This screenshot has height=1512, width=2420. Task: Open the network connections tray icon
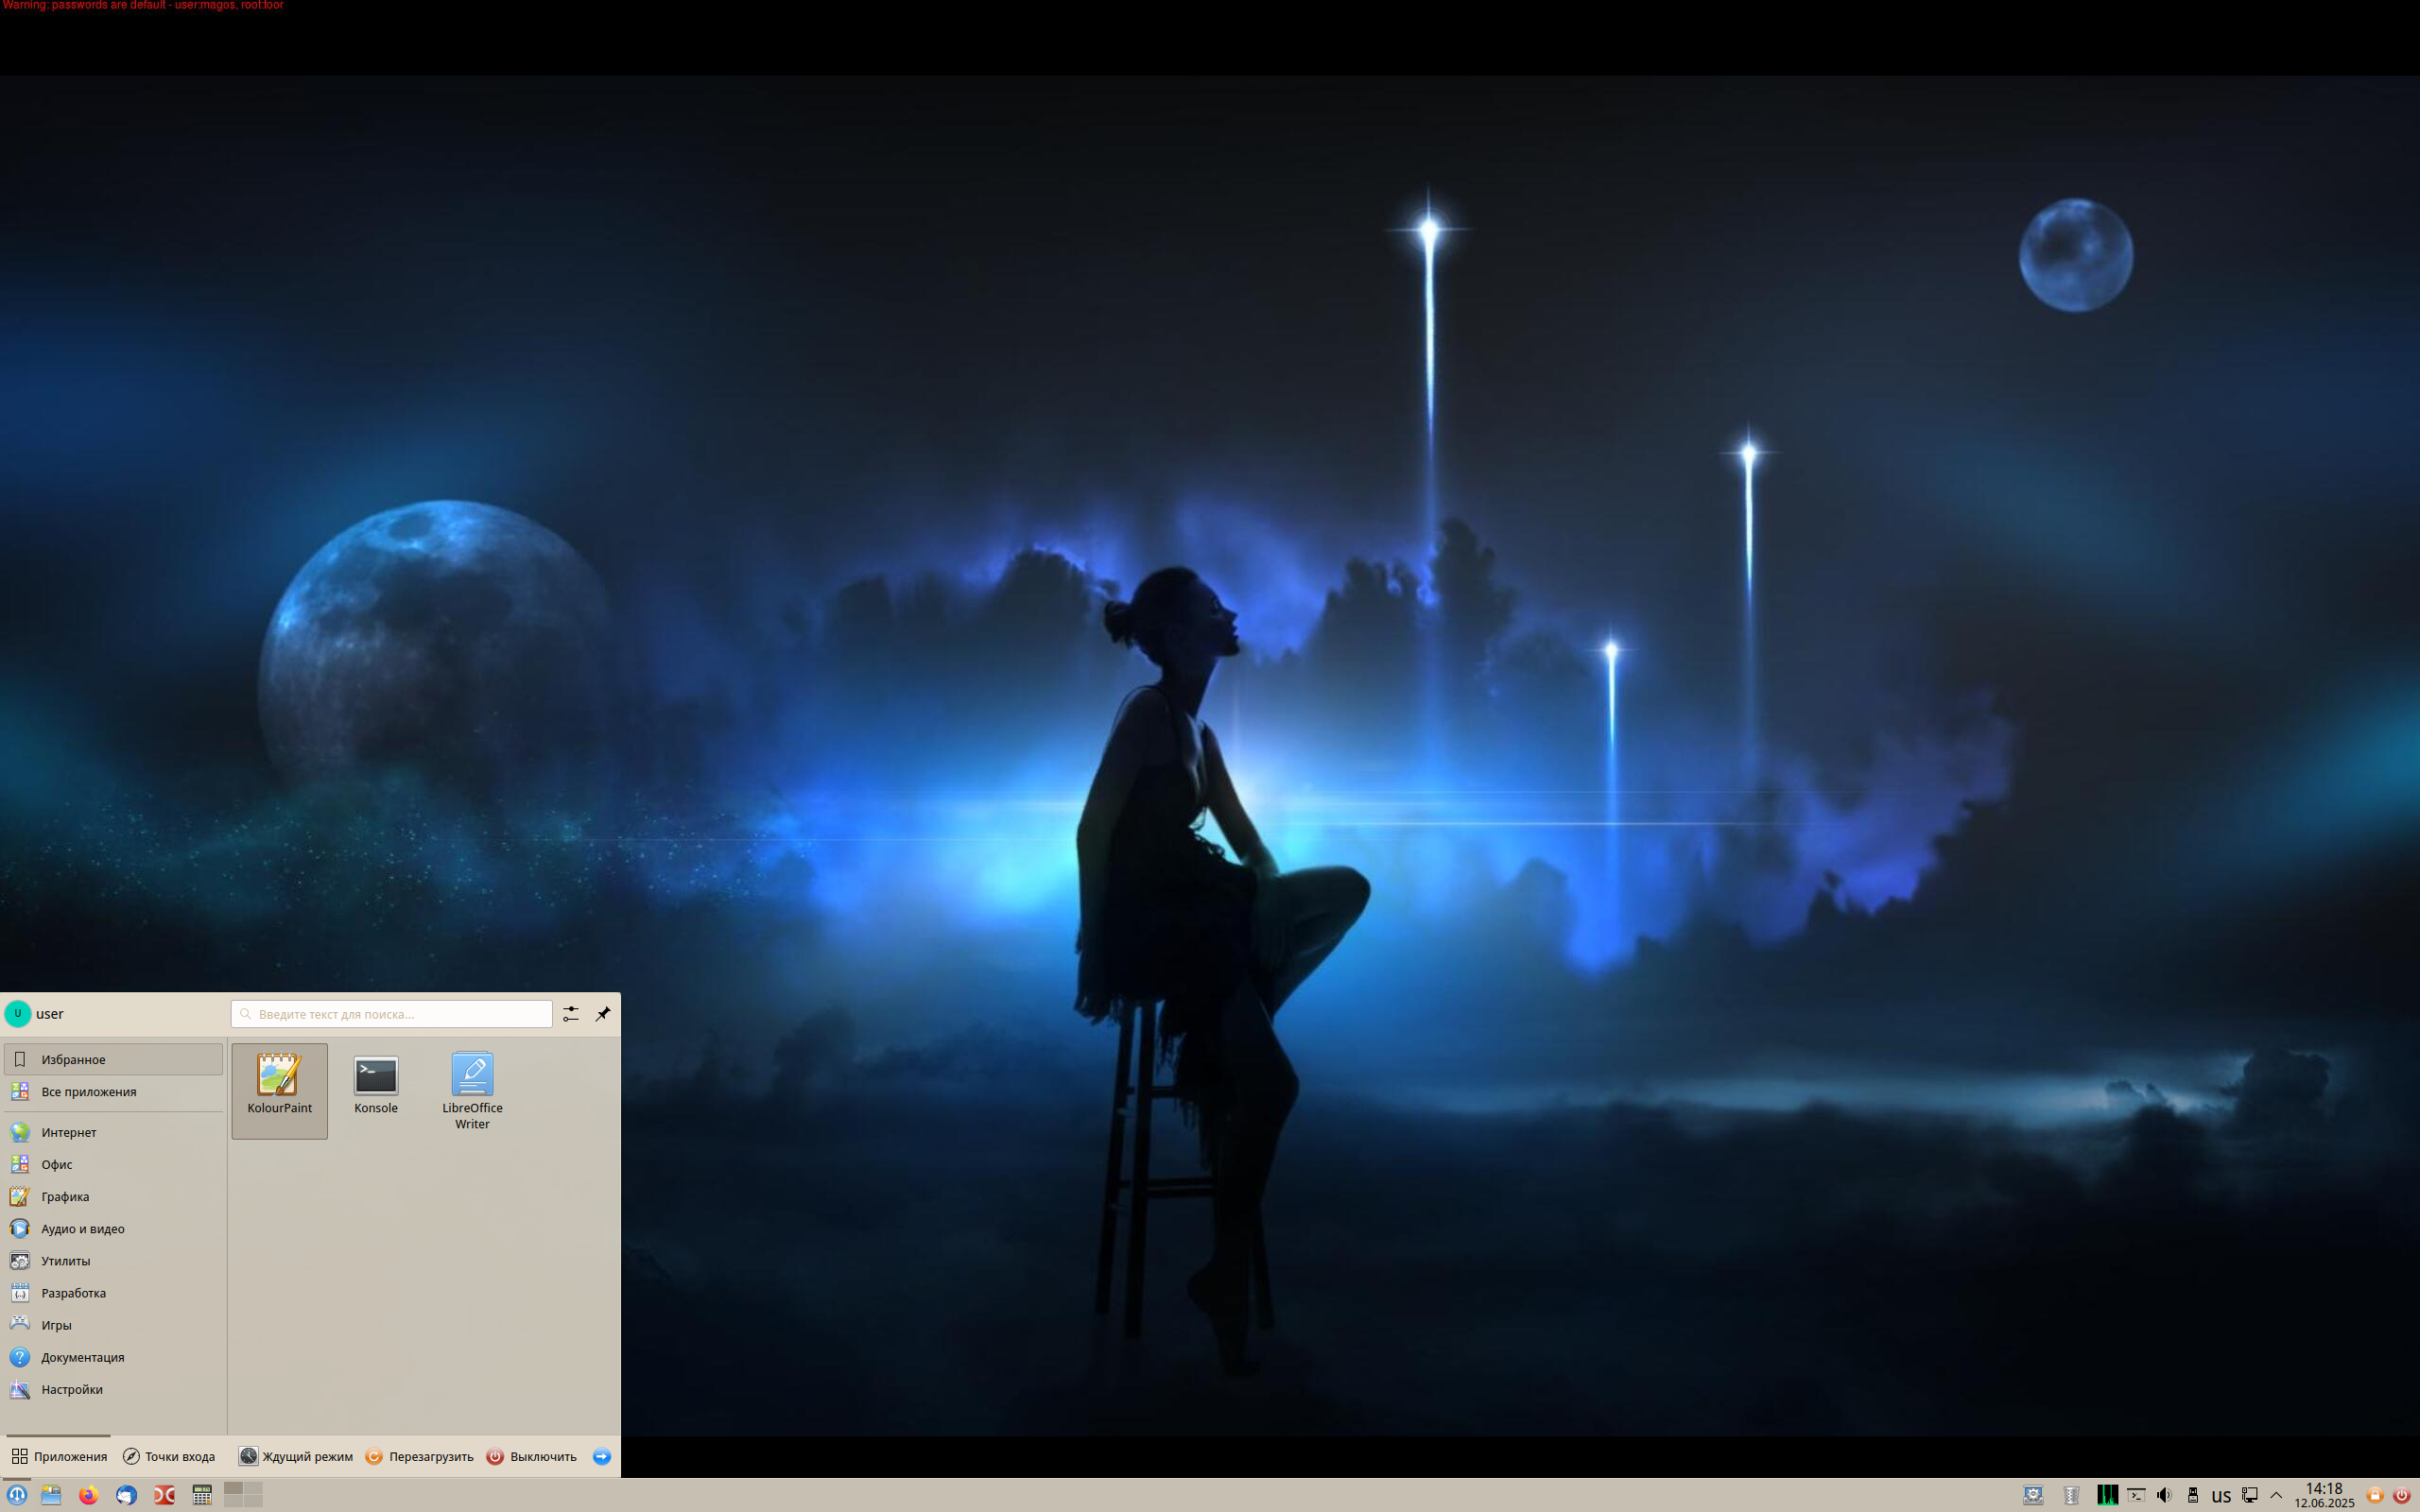point(2249,1495)
